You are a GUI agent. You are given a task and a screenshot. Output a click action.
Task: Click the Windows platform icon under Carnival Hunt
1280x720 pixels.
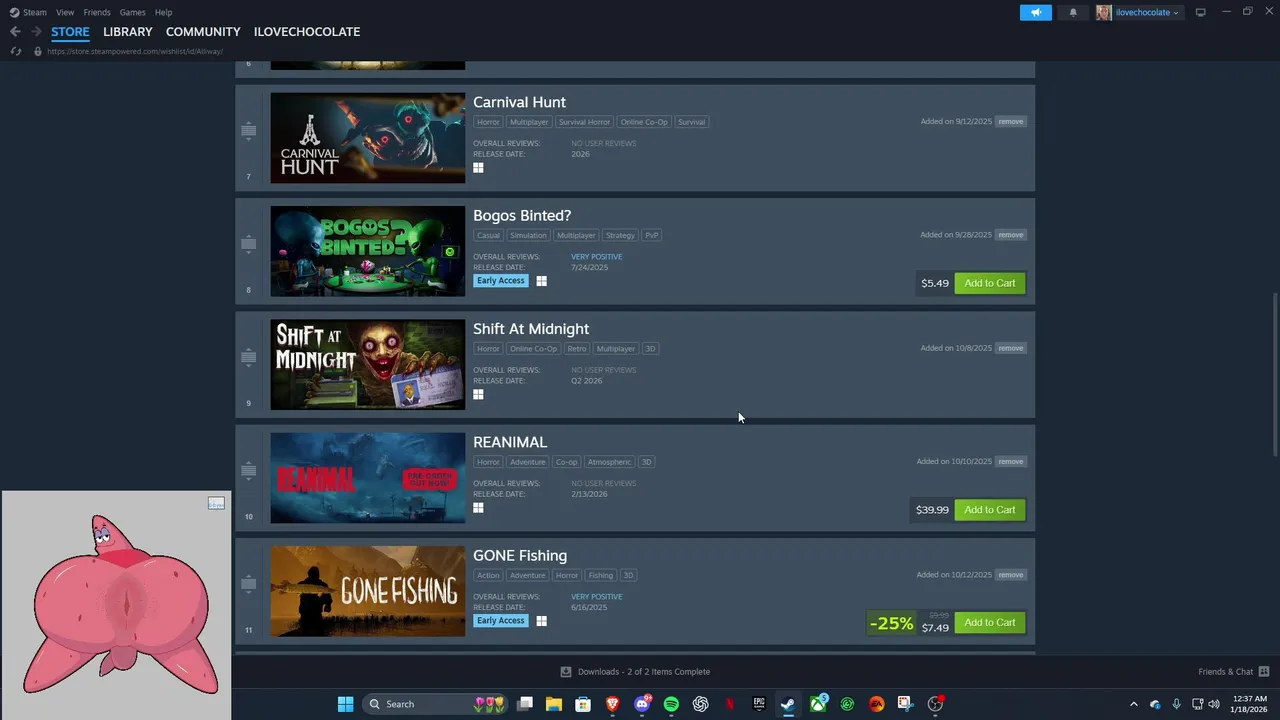(x=478, y=168)
